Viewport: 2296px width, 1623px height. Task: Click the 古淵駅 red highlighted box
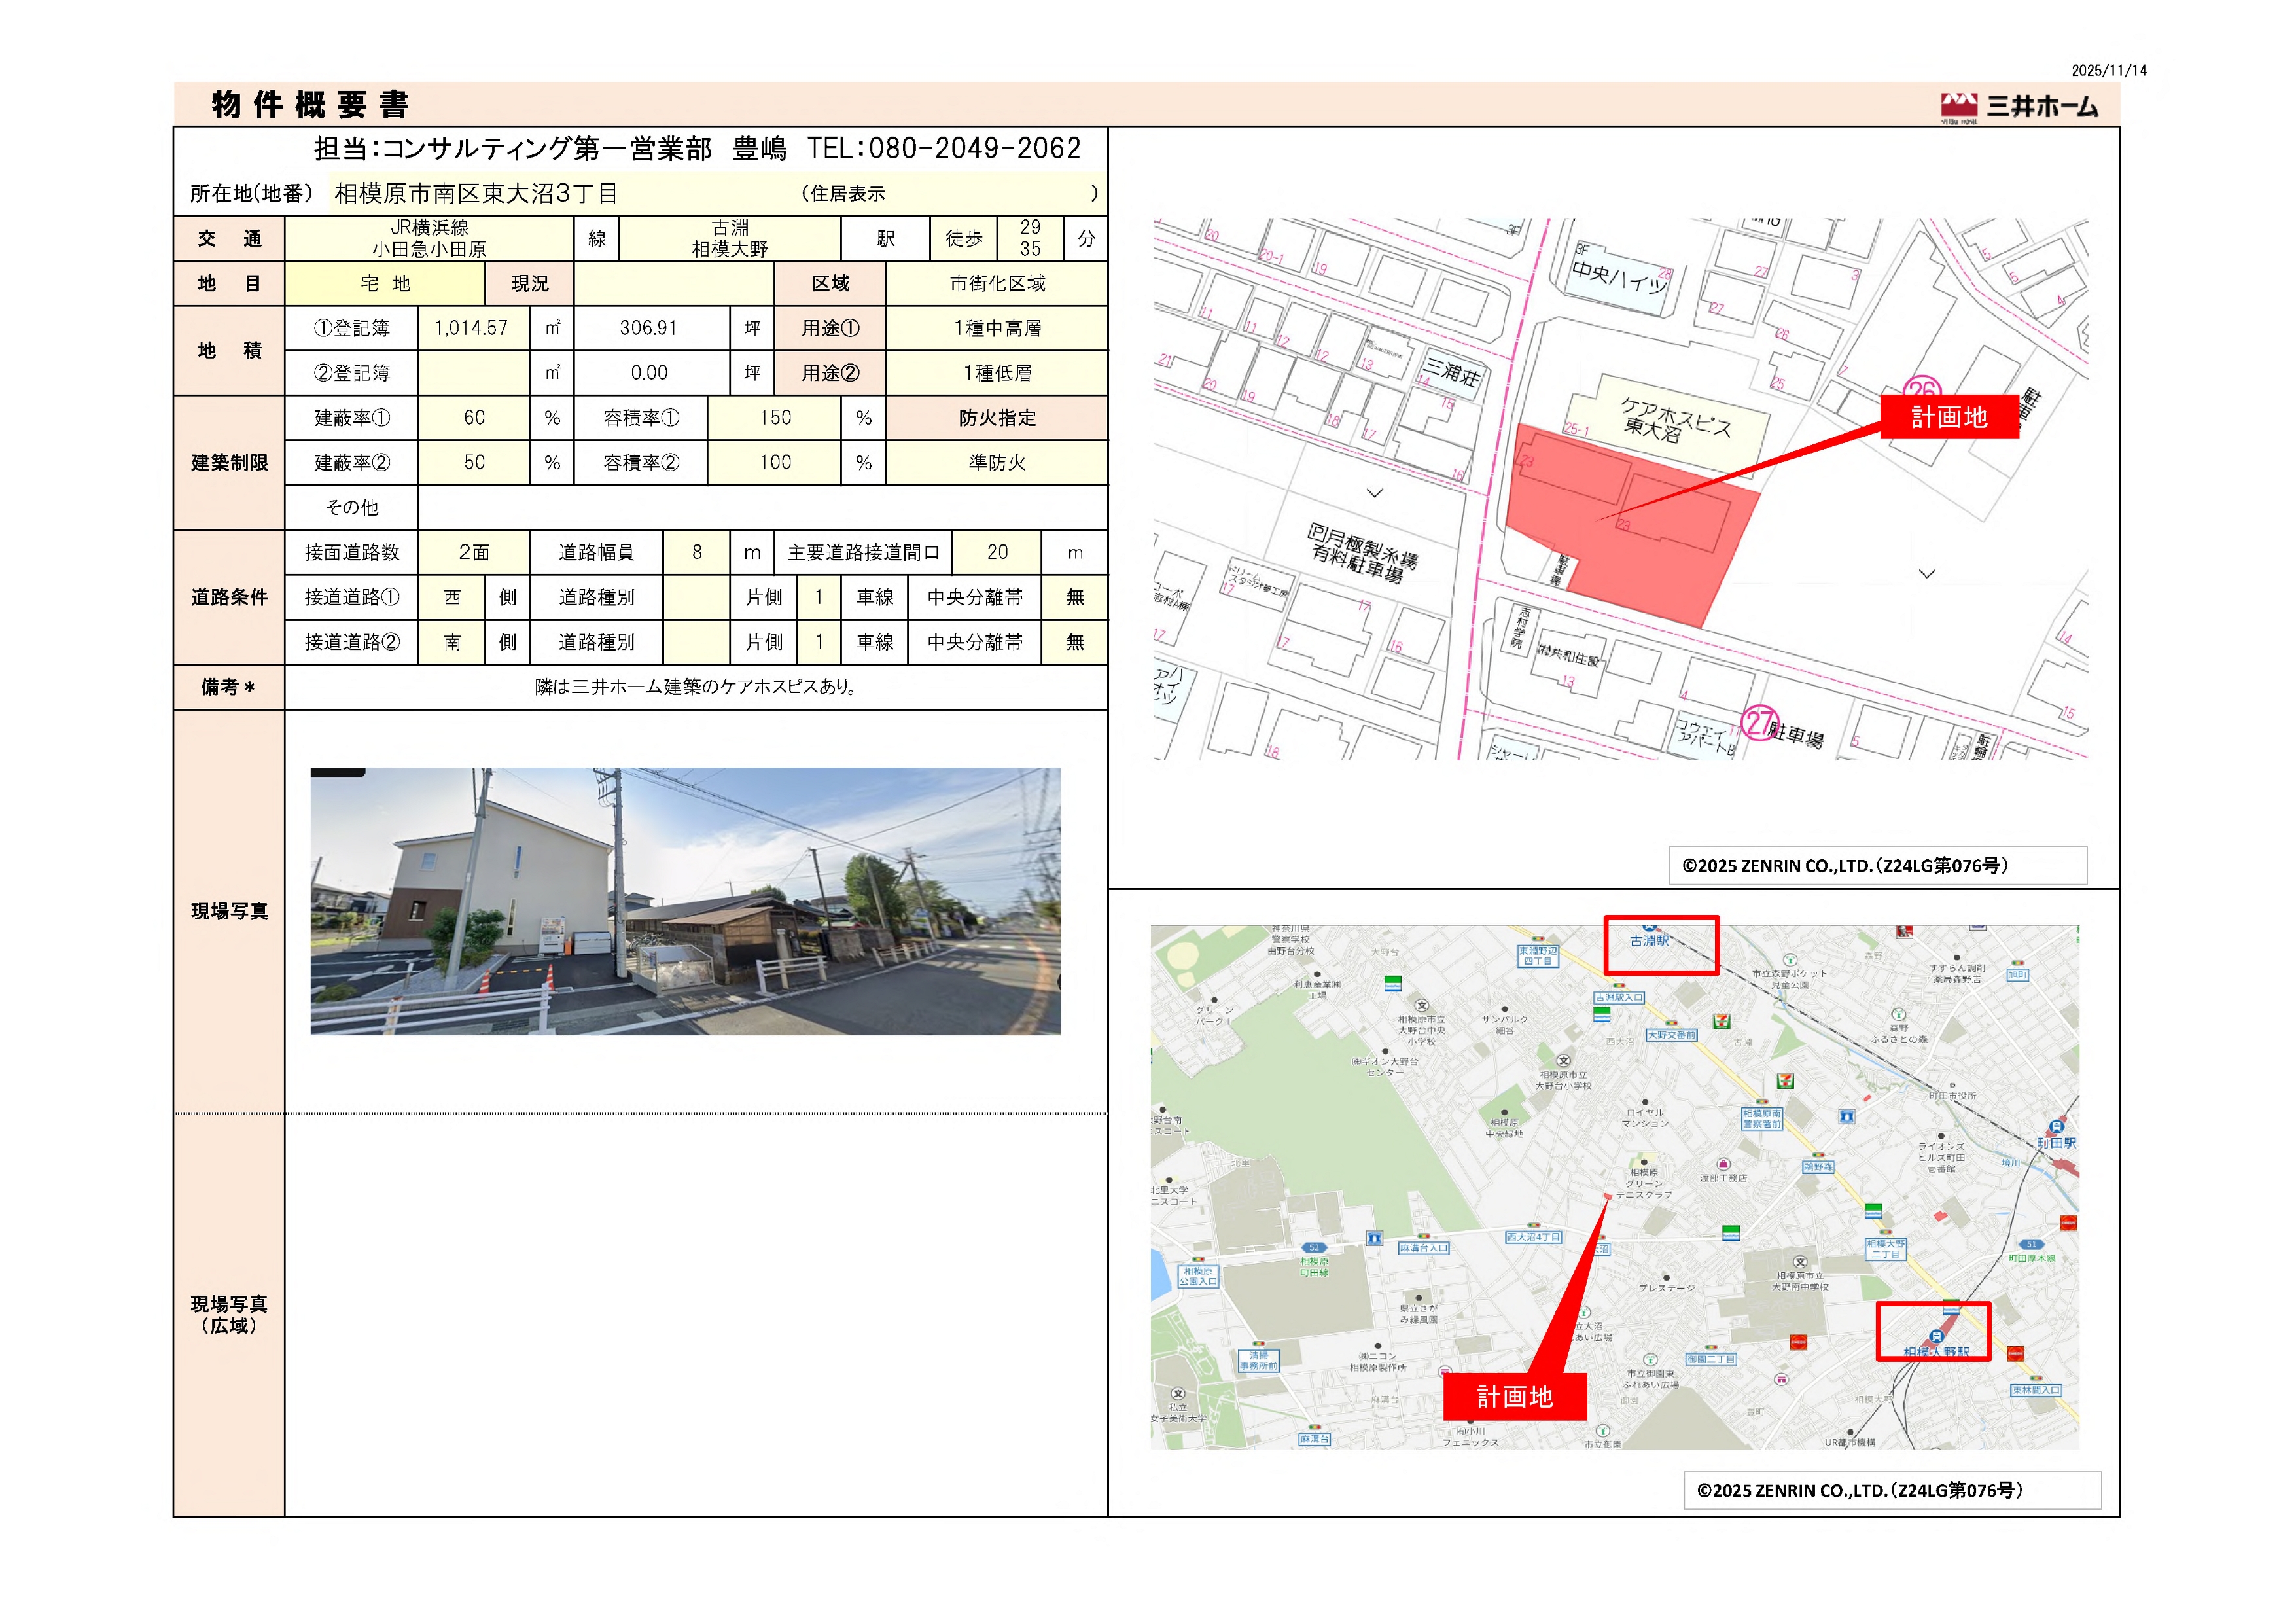tap(1661, 945)
